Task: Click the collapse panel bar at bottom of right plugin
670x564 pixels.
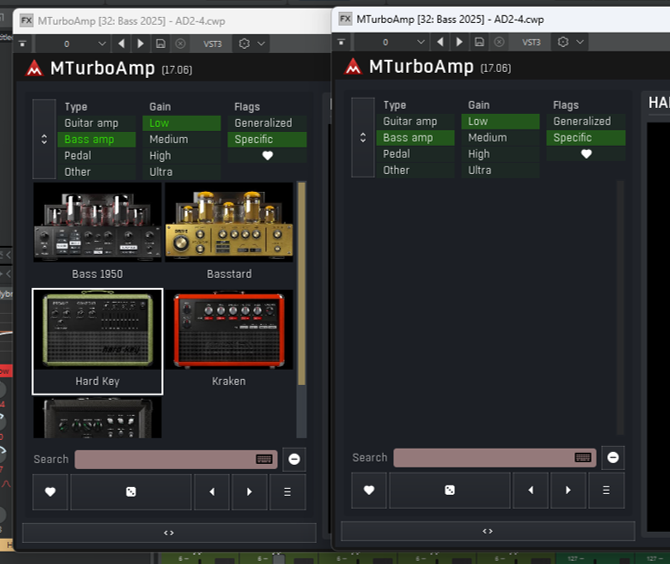Action: (488, 531)
